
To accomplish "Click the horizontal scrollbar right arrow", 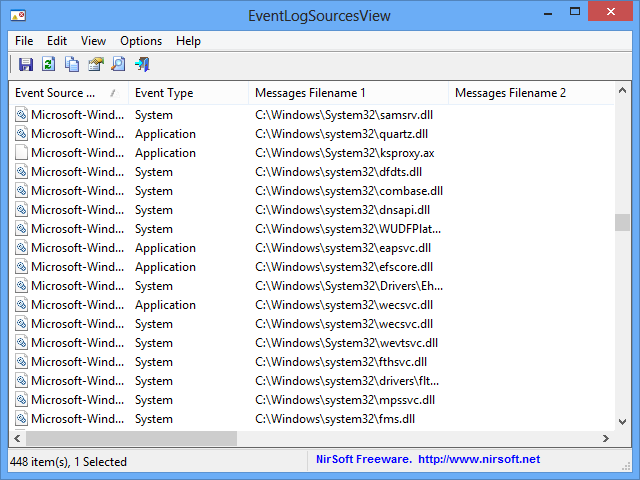I will pos(606,438).
